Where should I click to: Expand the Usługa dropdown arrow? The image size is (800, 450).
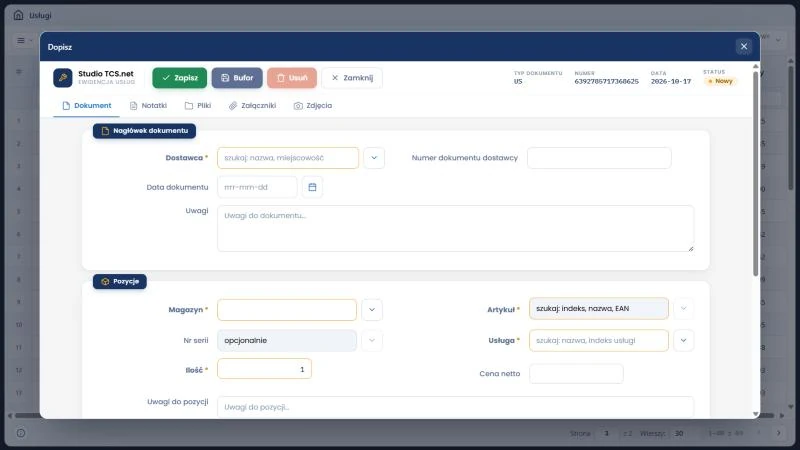click(x=684, y=340)
